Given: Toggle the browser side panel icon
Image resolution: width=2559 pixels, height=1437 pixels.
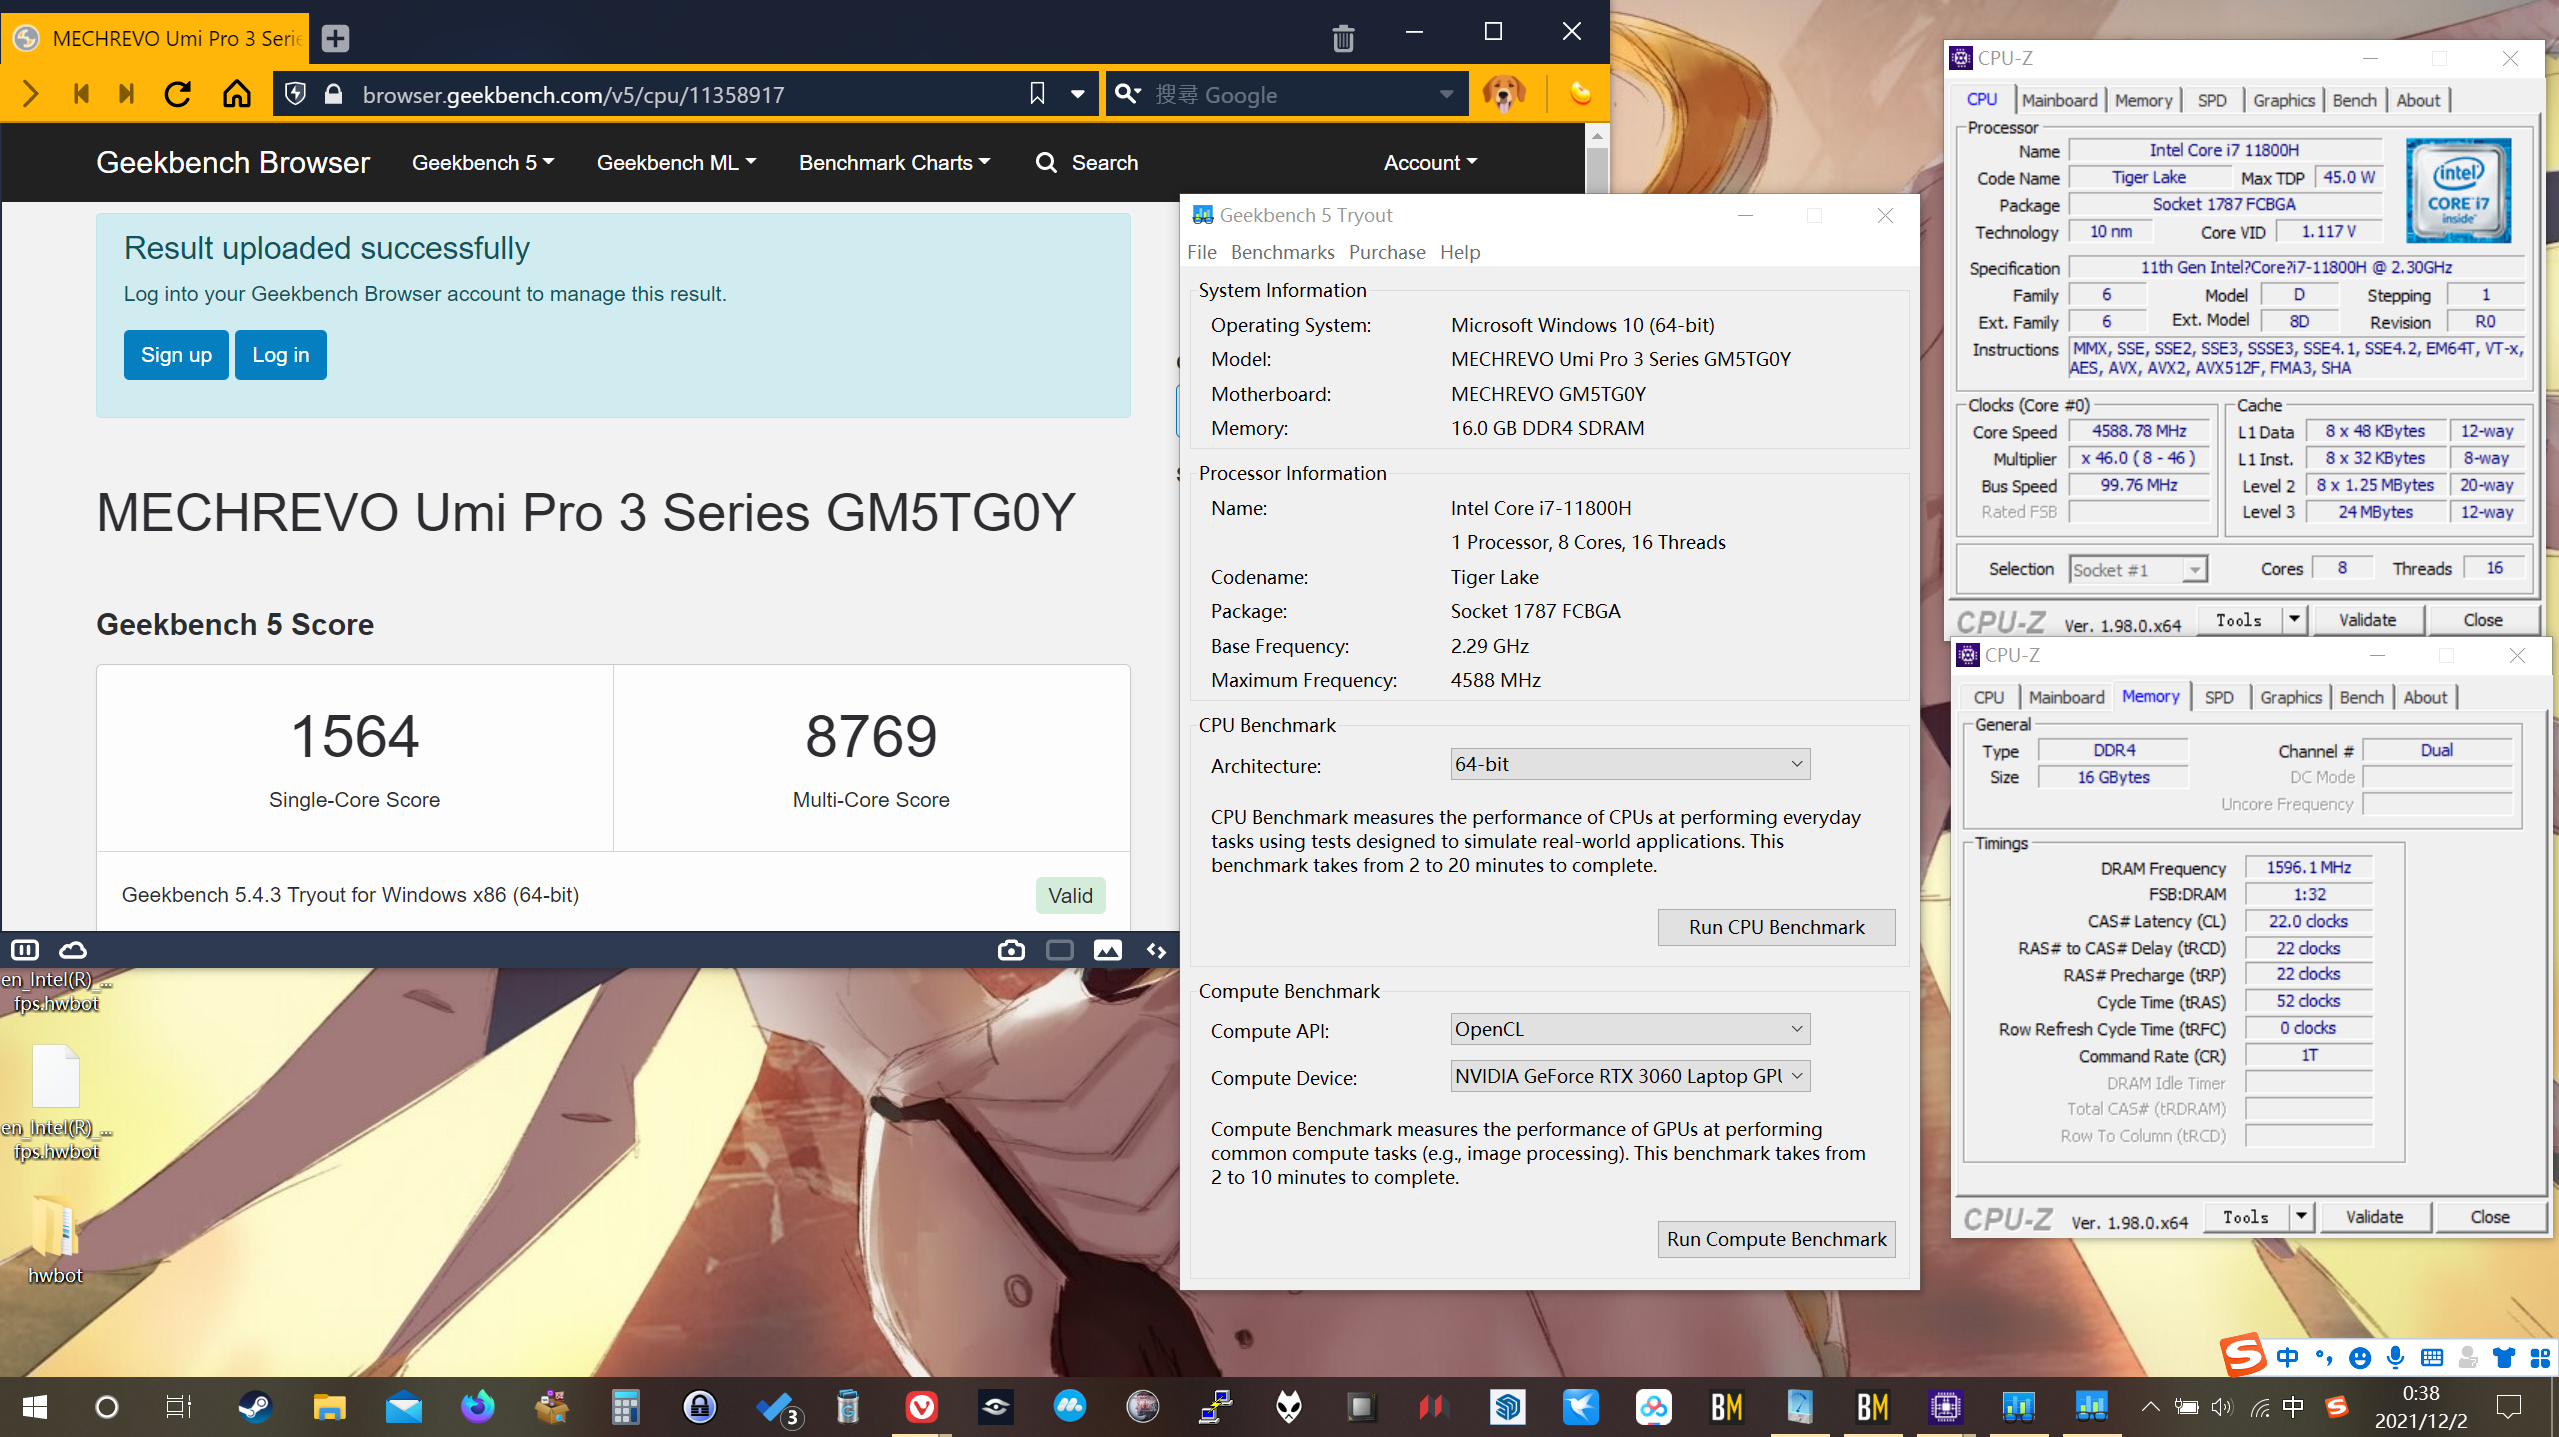Looking at the screenshot, I should click(25, 950).
